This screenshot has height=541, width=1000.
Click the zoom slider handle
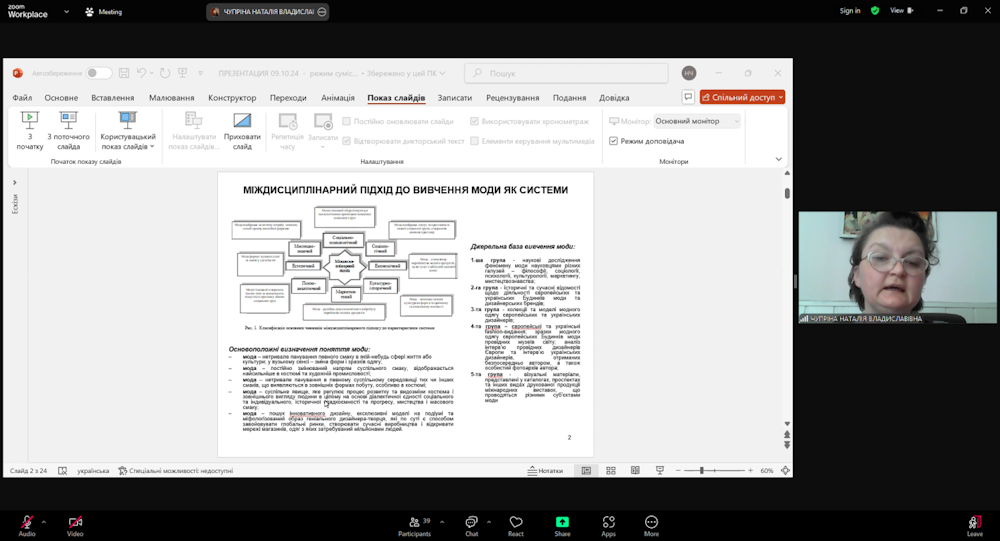[x=702, y=471]
